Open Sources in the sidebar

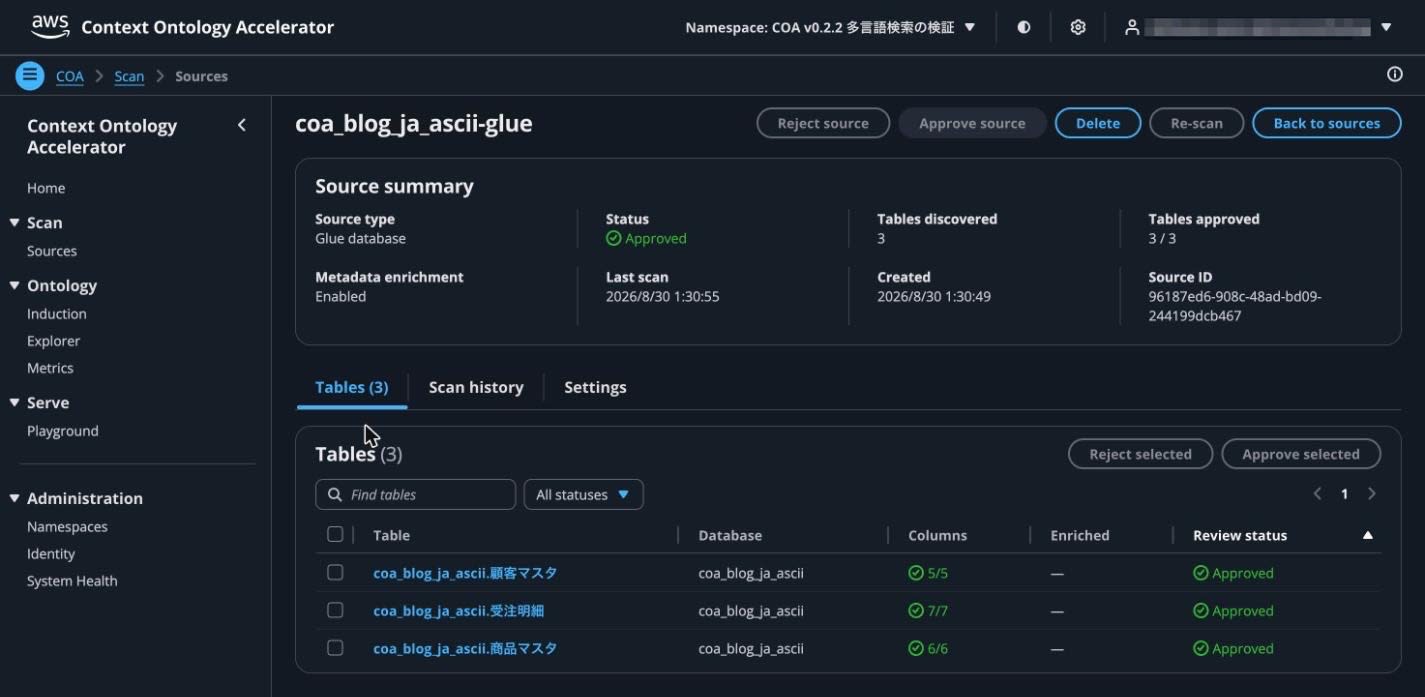click(52, 251)
